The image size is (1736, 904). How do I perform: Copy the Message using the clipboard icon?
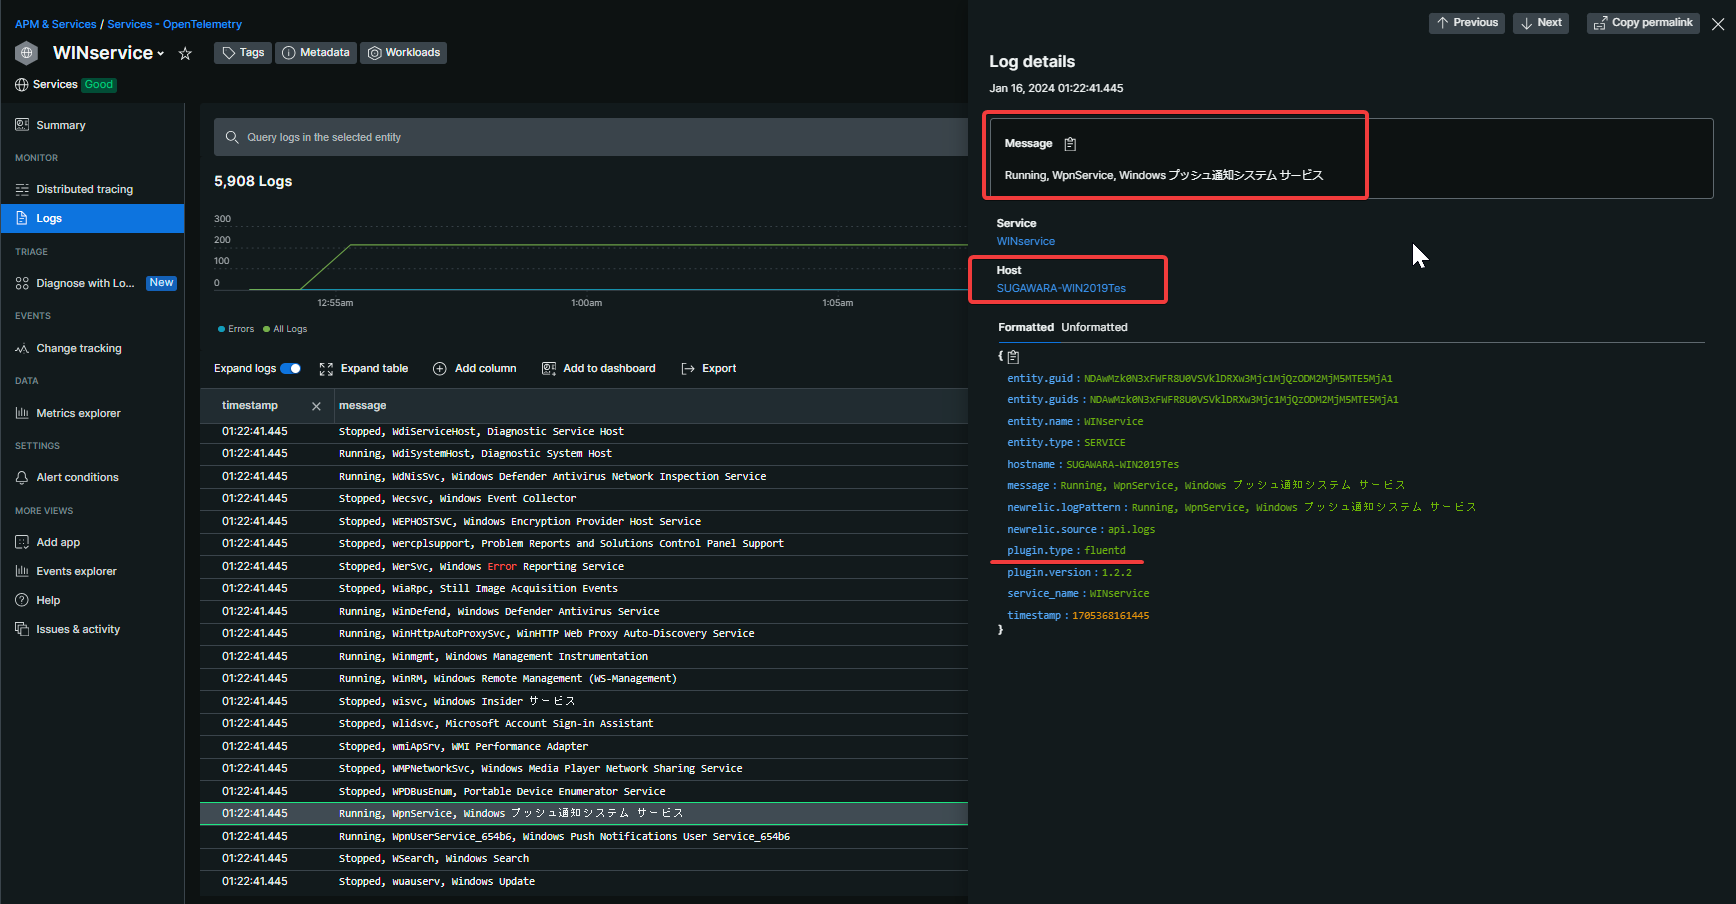tap(1069, 143)
